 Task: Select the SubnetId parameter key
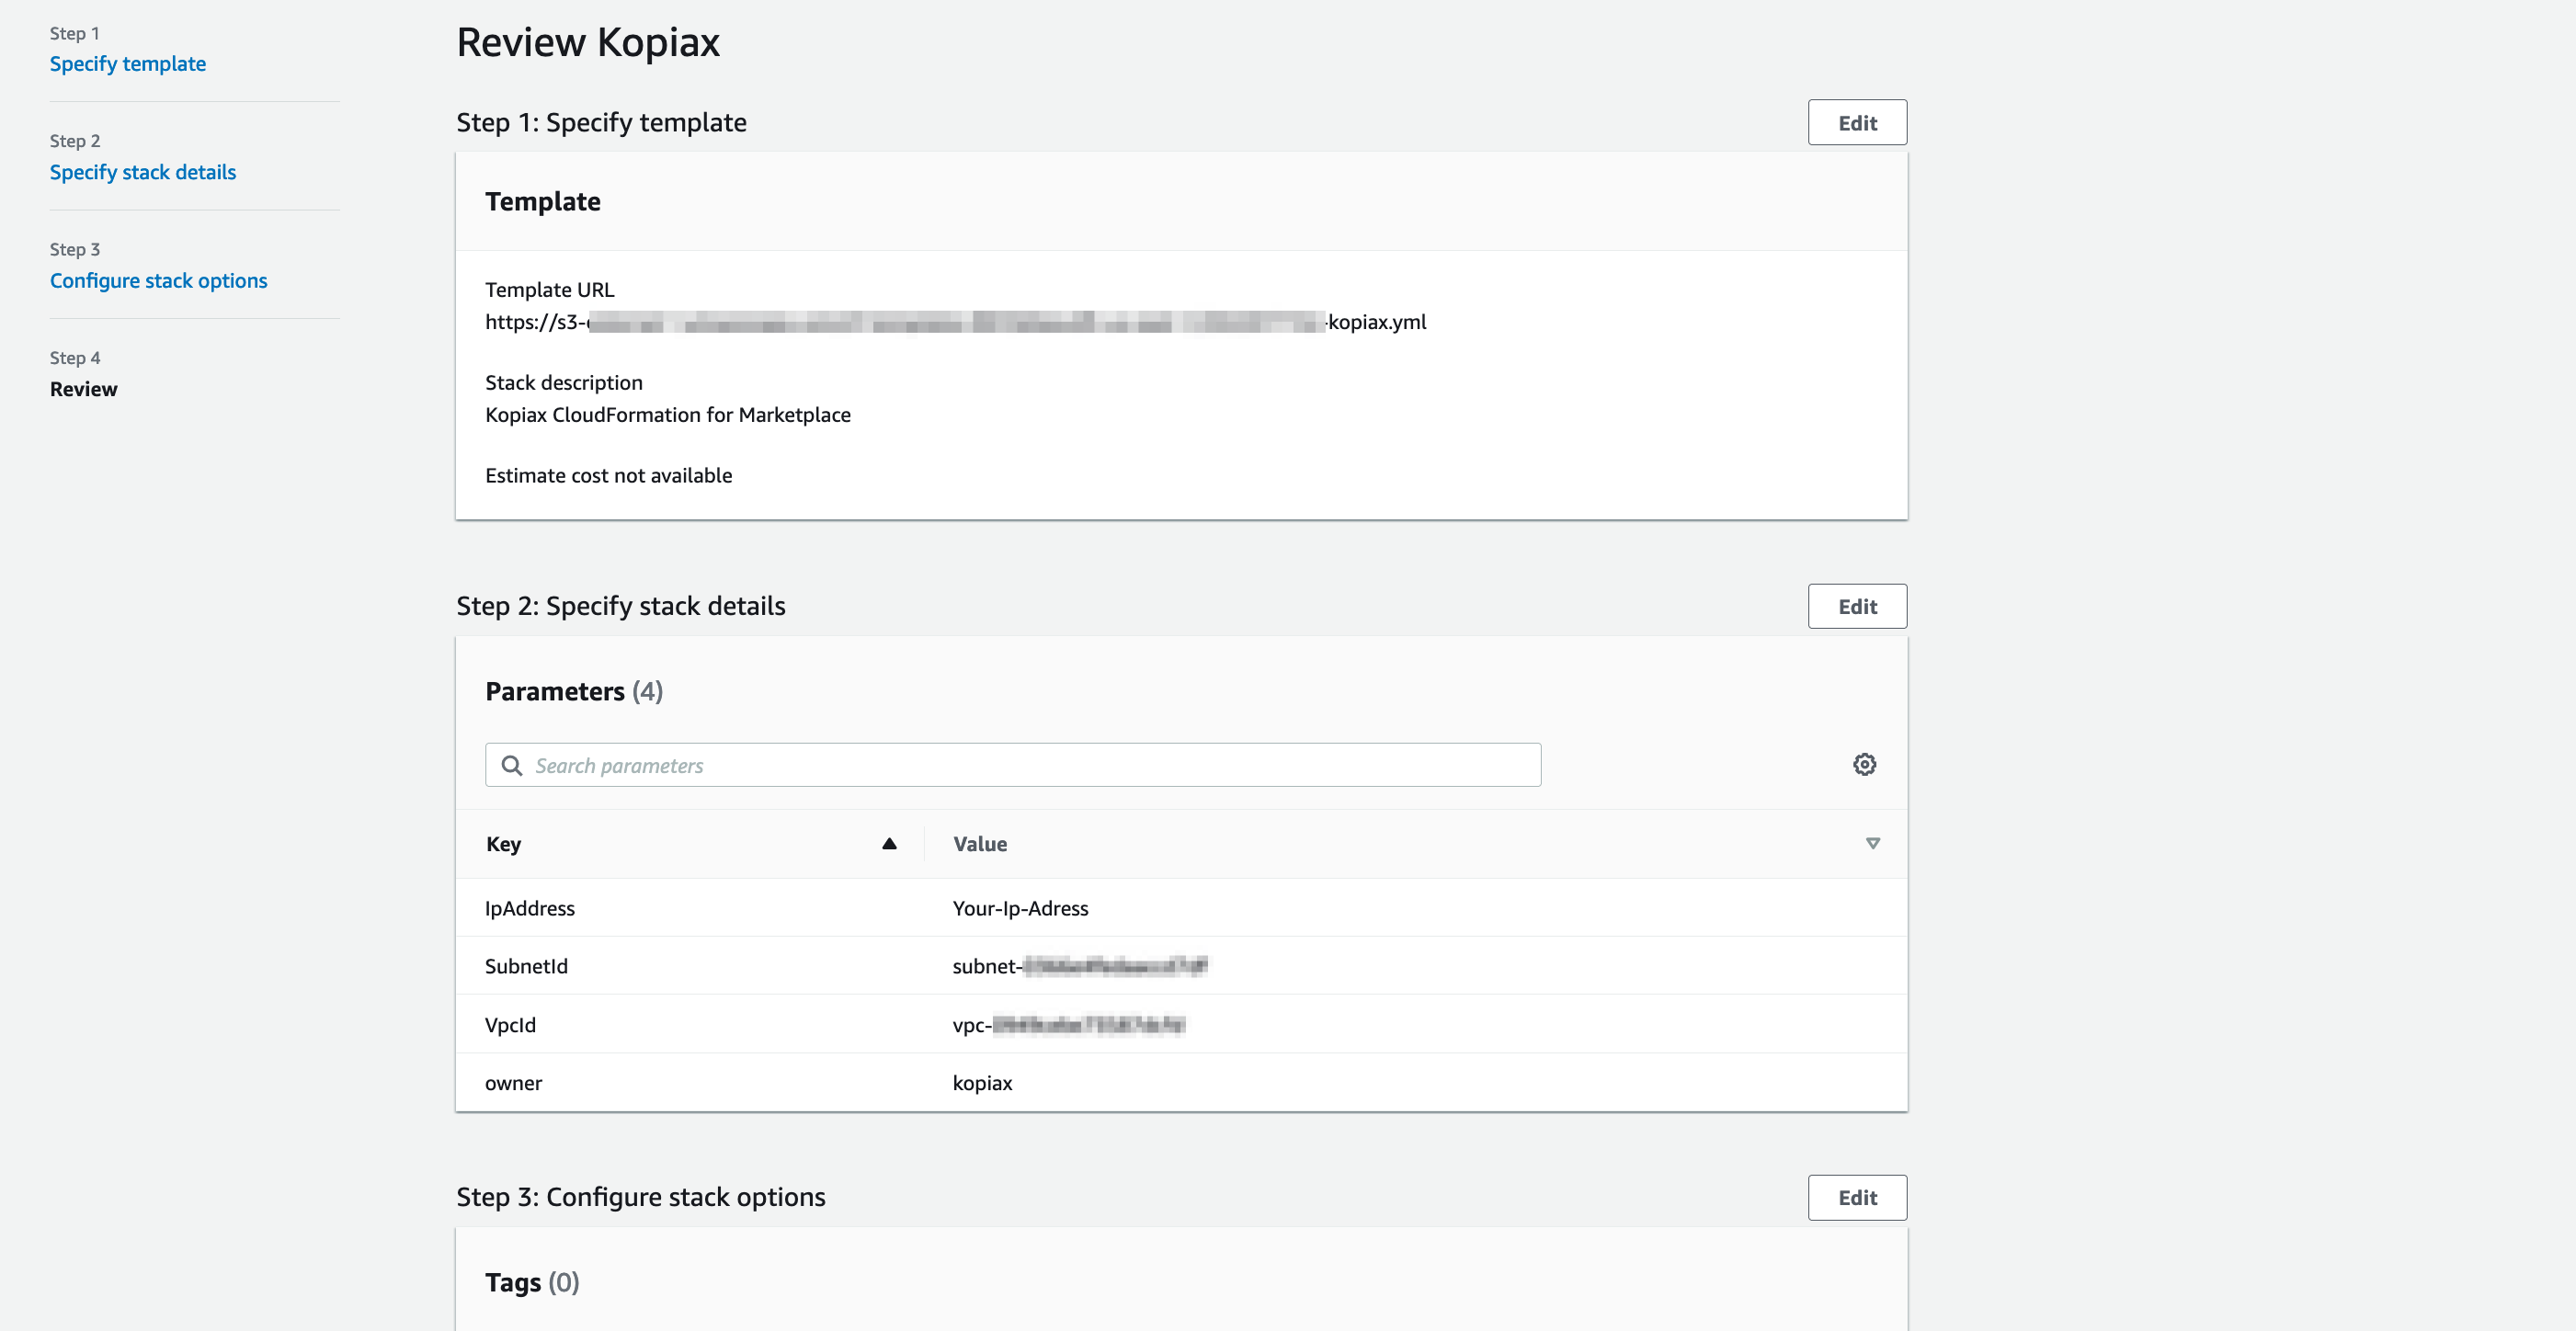pyautogui.click(x=526, y=966)
